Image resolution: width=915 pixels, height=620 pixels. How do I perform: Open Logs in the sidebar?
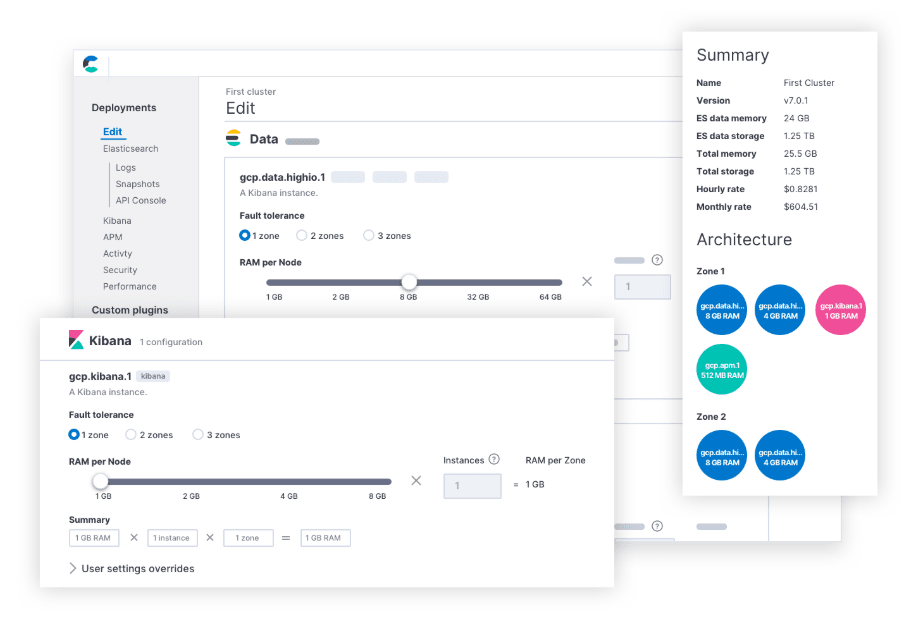[x=125, y=168]
